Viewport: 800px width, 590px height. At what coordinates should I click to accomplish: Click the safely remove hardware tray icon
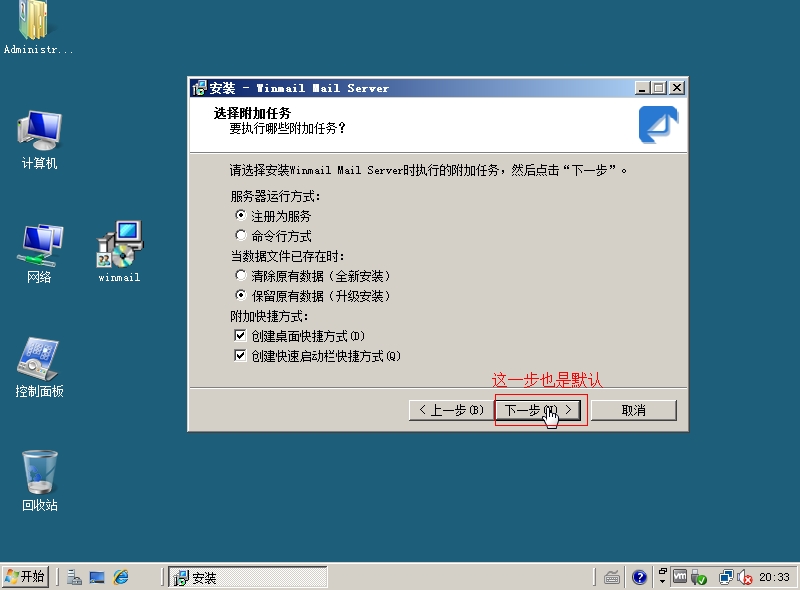click(698, 577)
